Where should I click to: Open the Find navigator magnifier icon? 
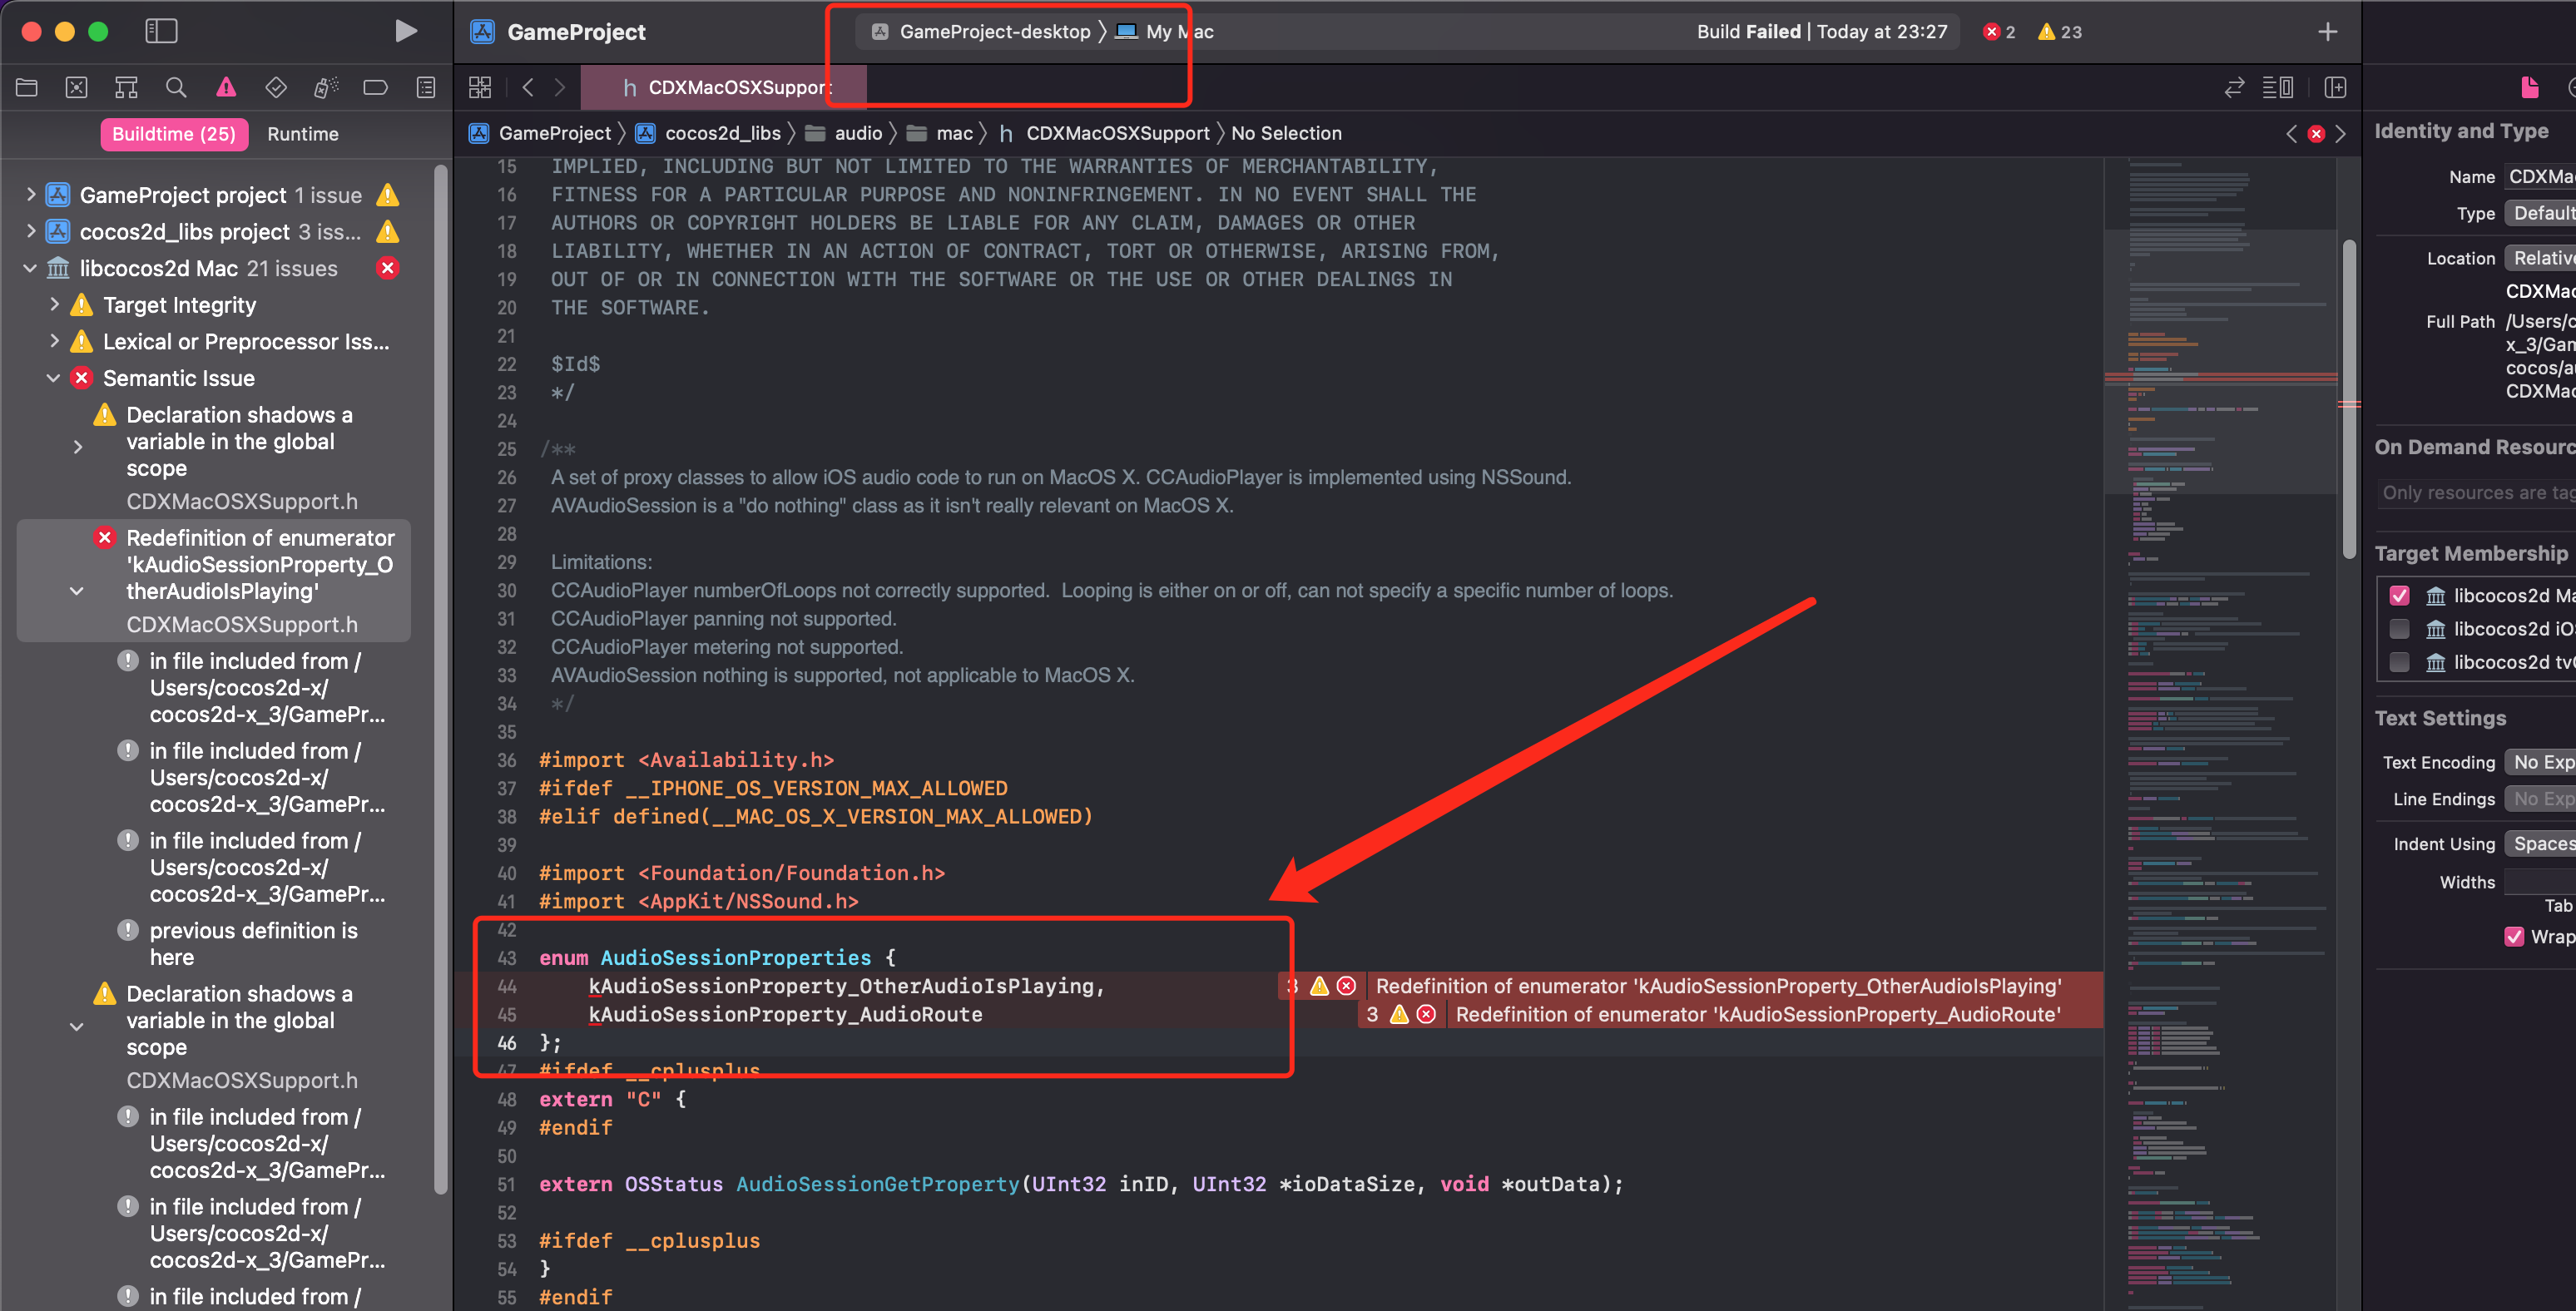(x=176, y=88)
